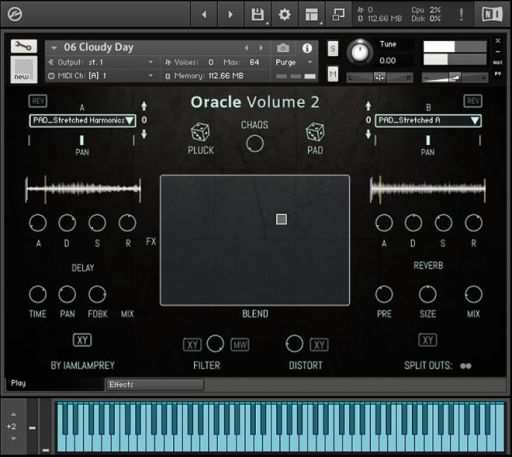Viewport: 512px width, 457px height.
Task: Click DELAY FDBK knob
Action: pos(97,294)
